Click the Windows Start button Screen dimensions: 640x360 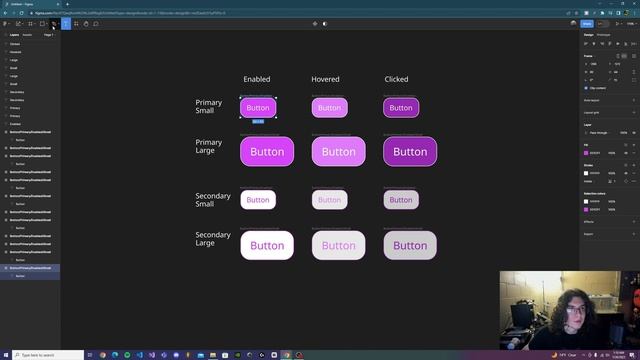click(6, 355)
